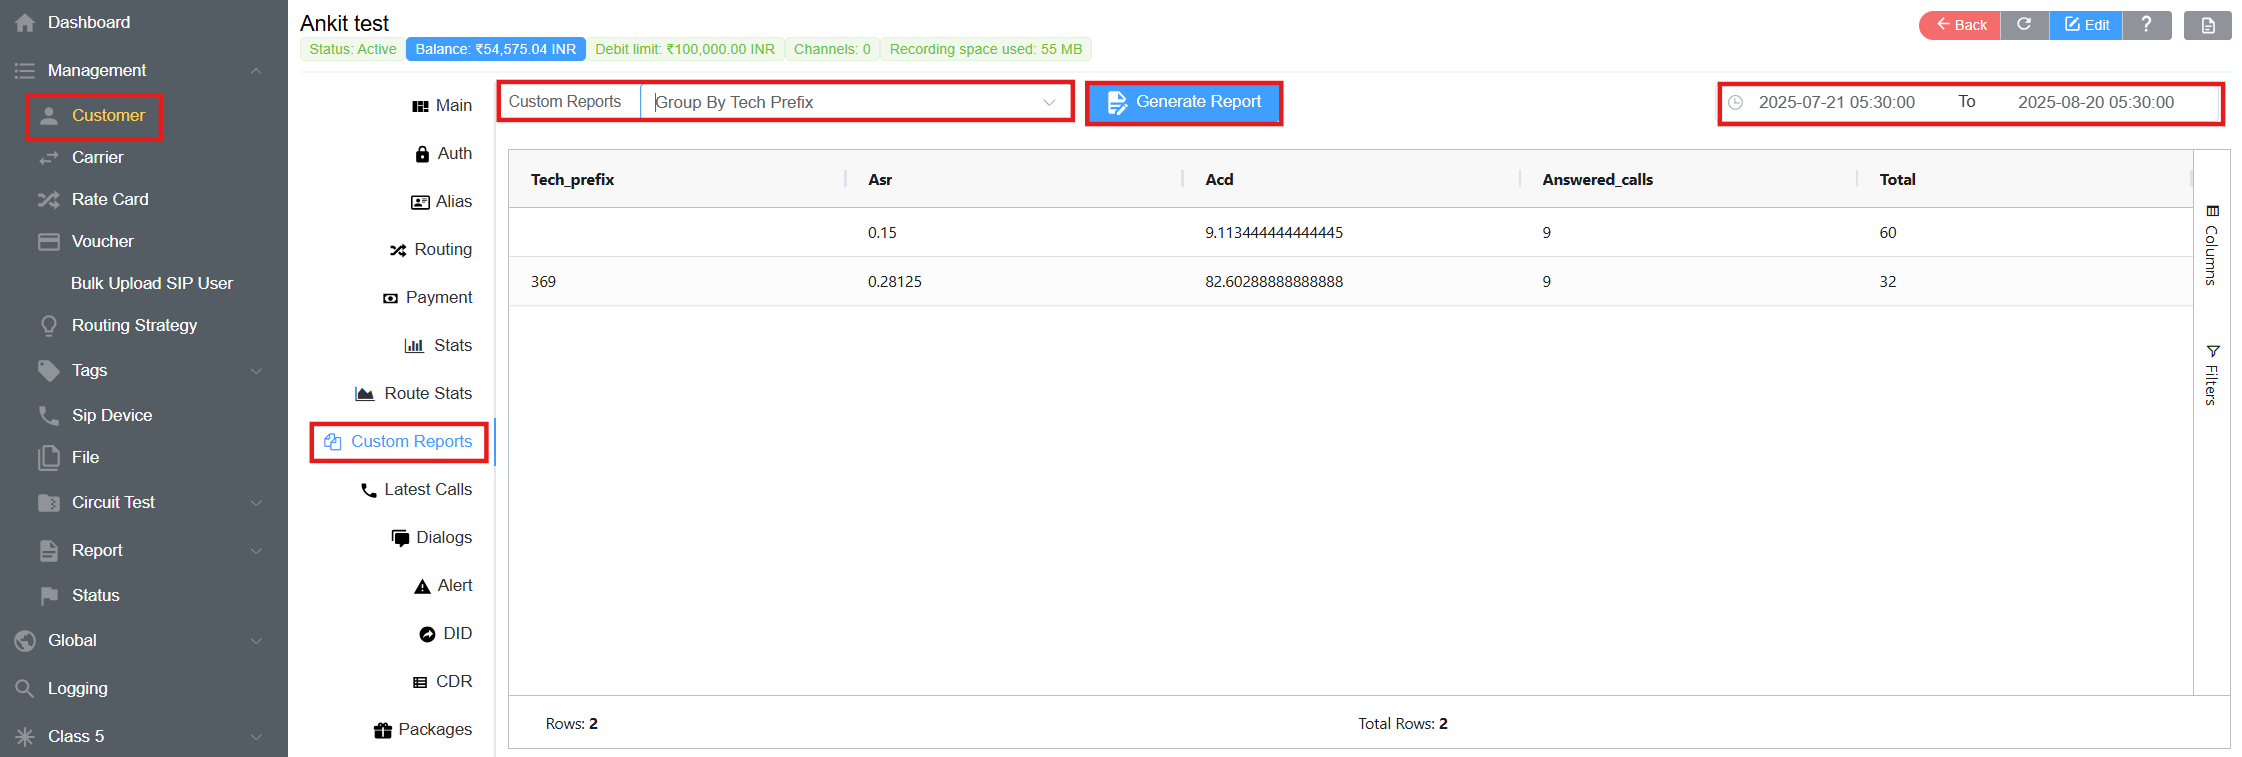Expand the Tags sidebar menu
The width and height of the screenshot is (2242, 757).
256,371
